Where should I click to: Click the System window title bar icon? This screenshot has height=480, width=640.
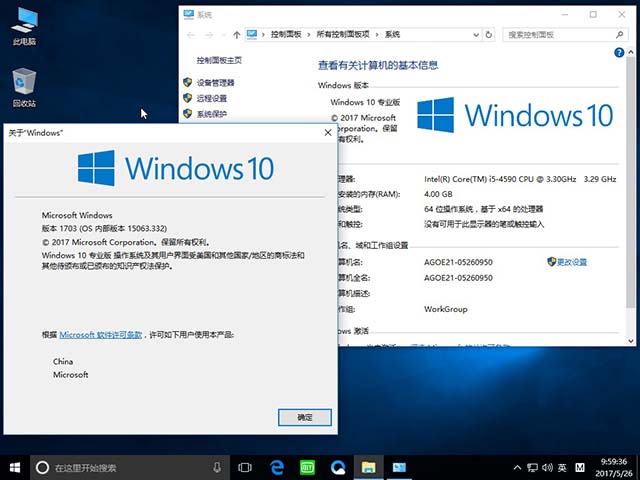pyautogui.click(x=189, y=15)
